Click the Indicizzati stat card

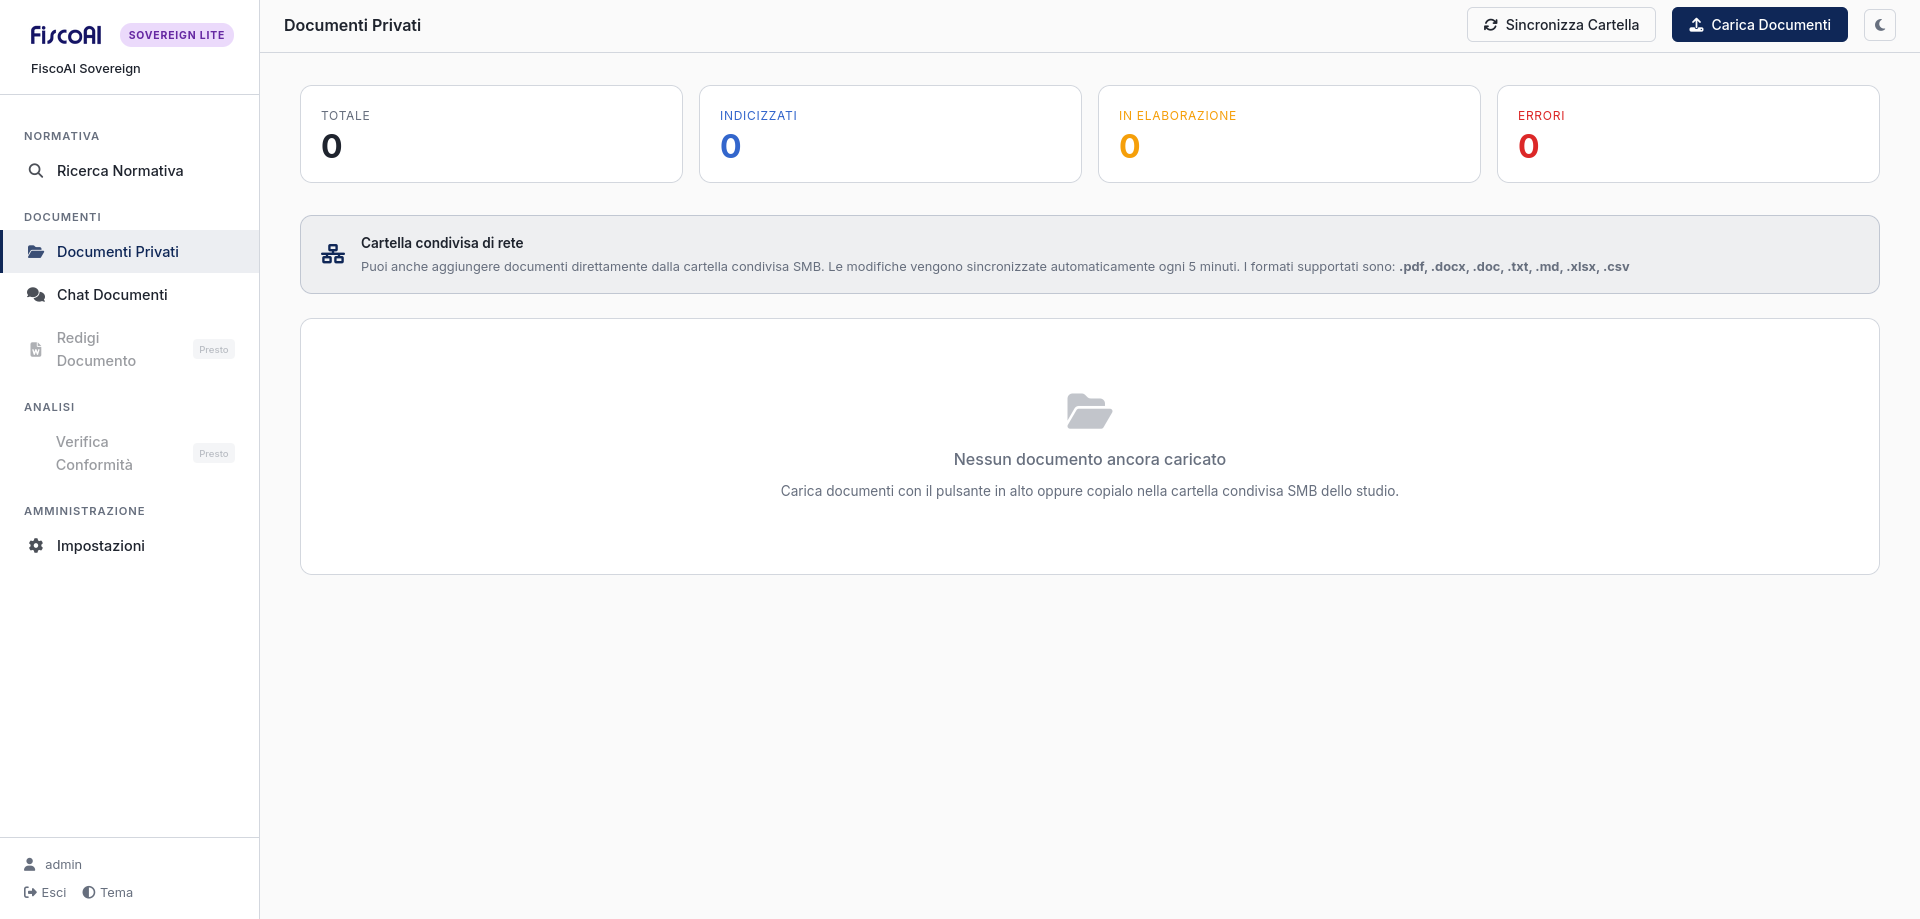point(890,134)
